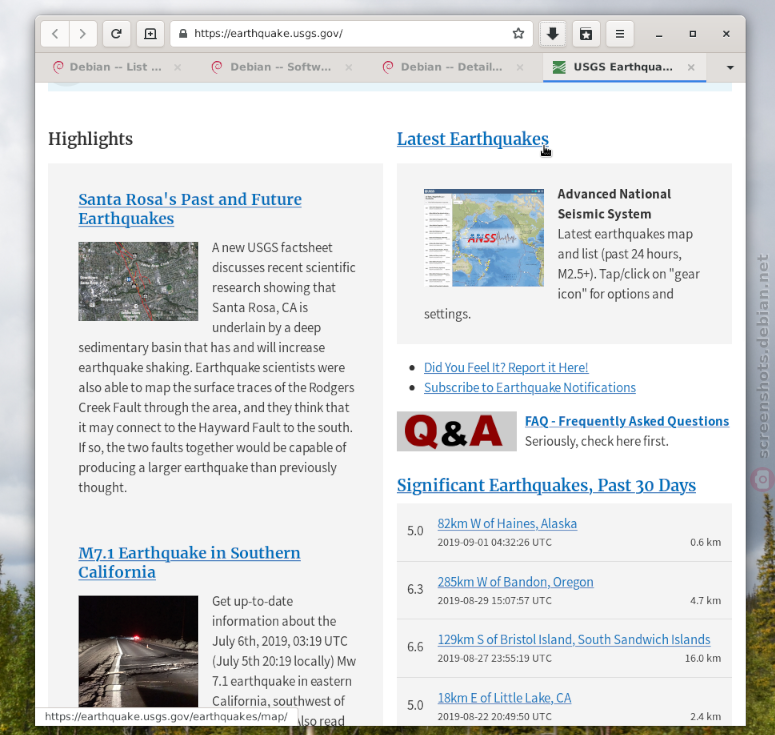Click magnitude 6.6 in the earthquake list
Viewport: 775px width, 735px height.
click(415, 647)
